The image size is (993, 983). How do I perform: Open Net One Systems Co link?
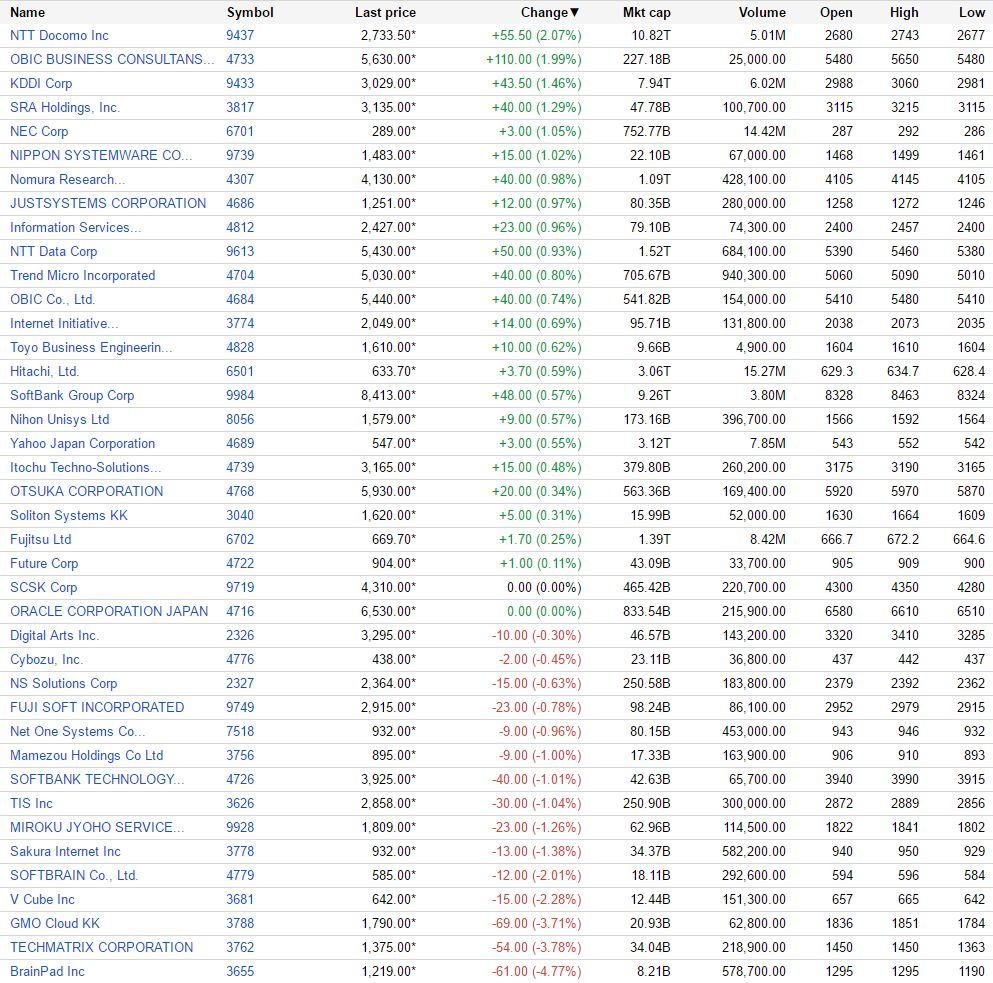(x=77, y=732)
